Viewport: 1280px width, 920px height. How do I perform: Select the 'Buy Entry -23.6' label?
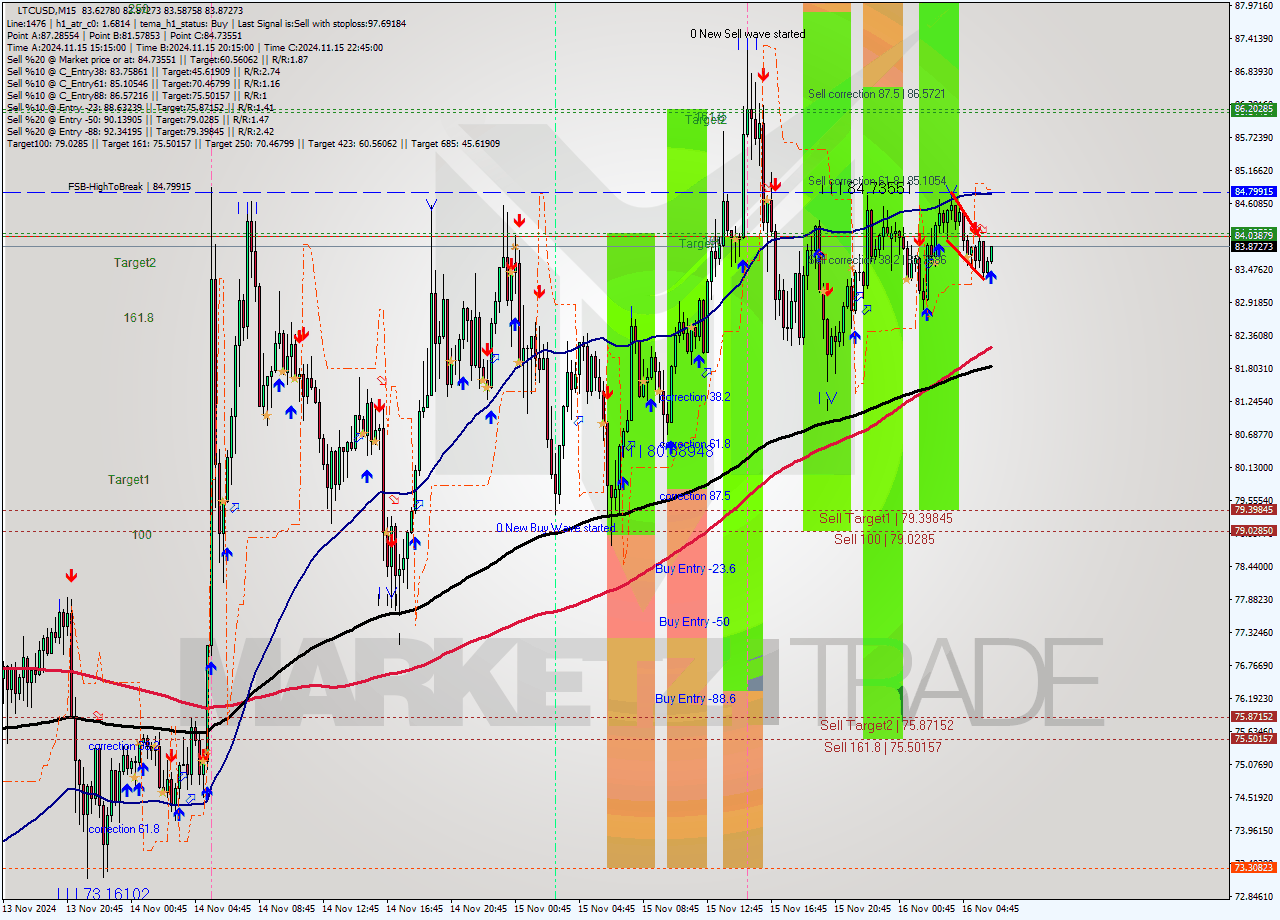click(695, 569)
